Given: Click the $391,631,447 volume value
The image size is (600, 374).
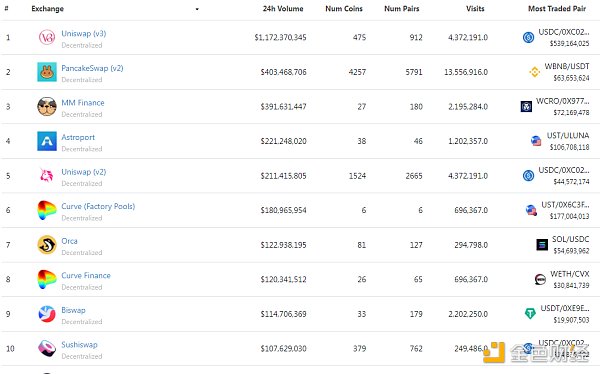Looking at the screenshot, I should 284,106.
